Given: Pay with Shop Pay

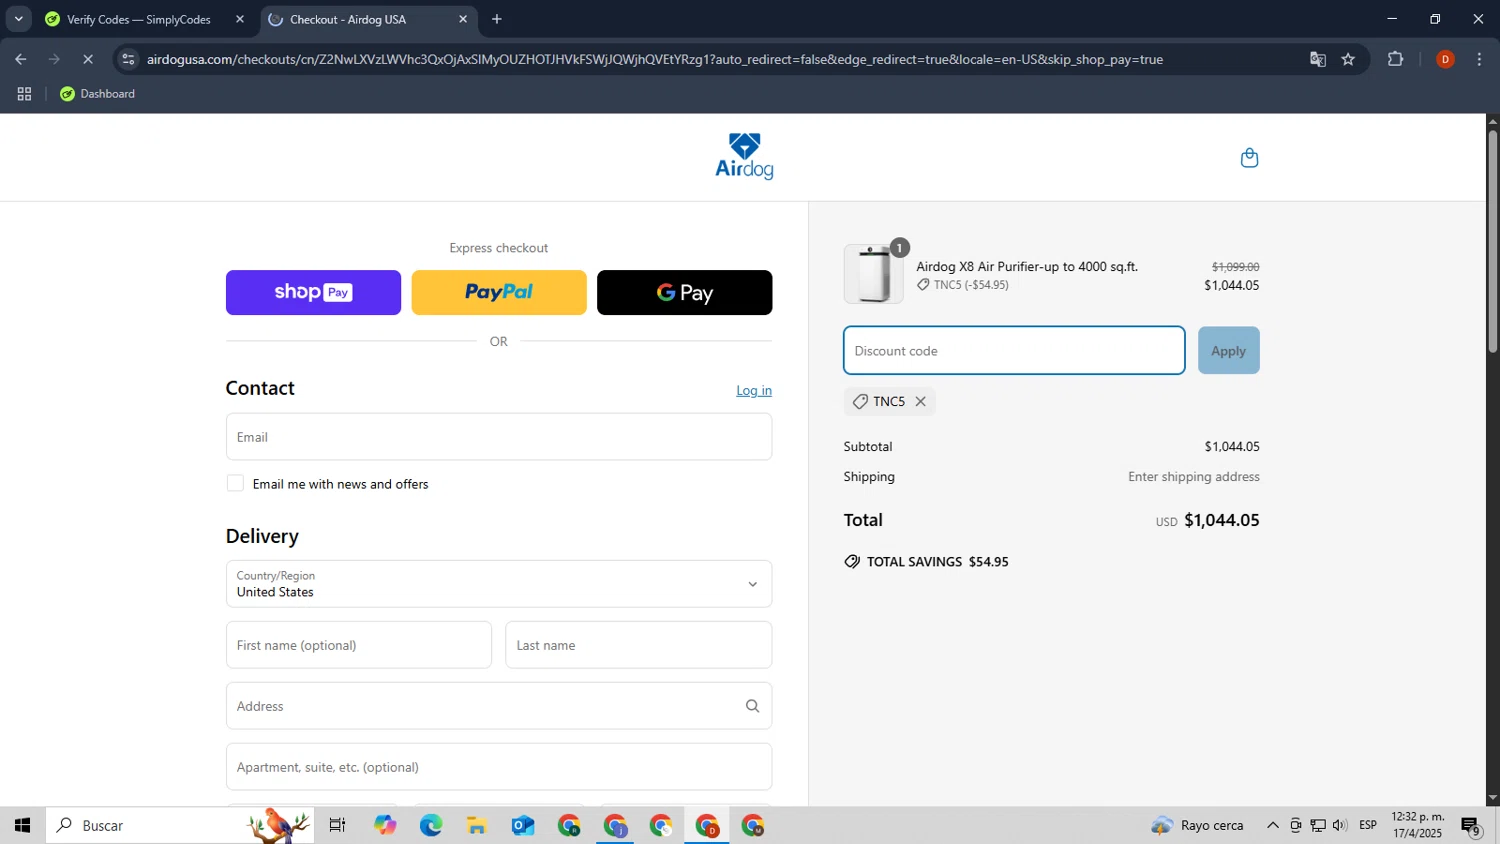Looking at the screenshot, I should point(313,292).
